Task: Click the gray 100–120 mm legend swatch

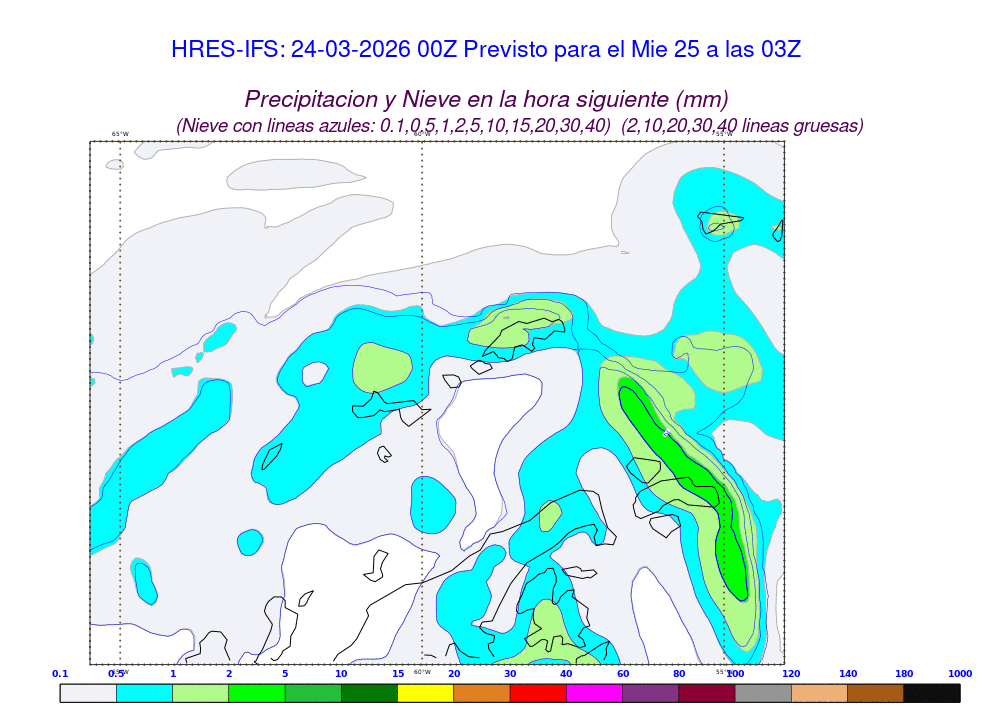Action: click(763, 693)
